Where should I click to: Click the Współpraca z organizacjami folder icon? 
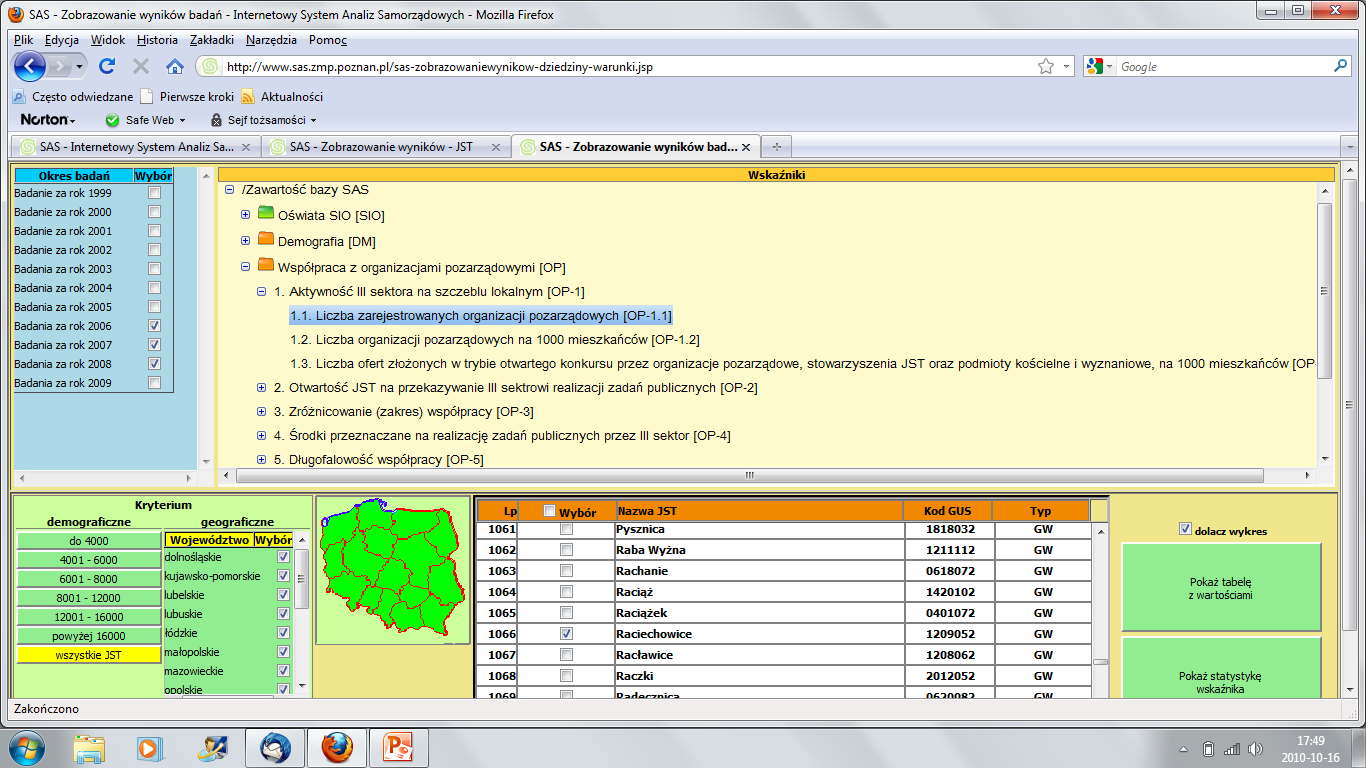tap(266, 265)
